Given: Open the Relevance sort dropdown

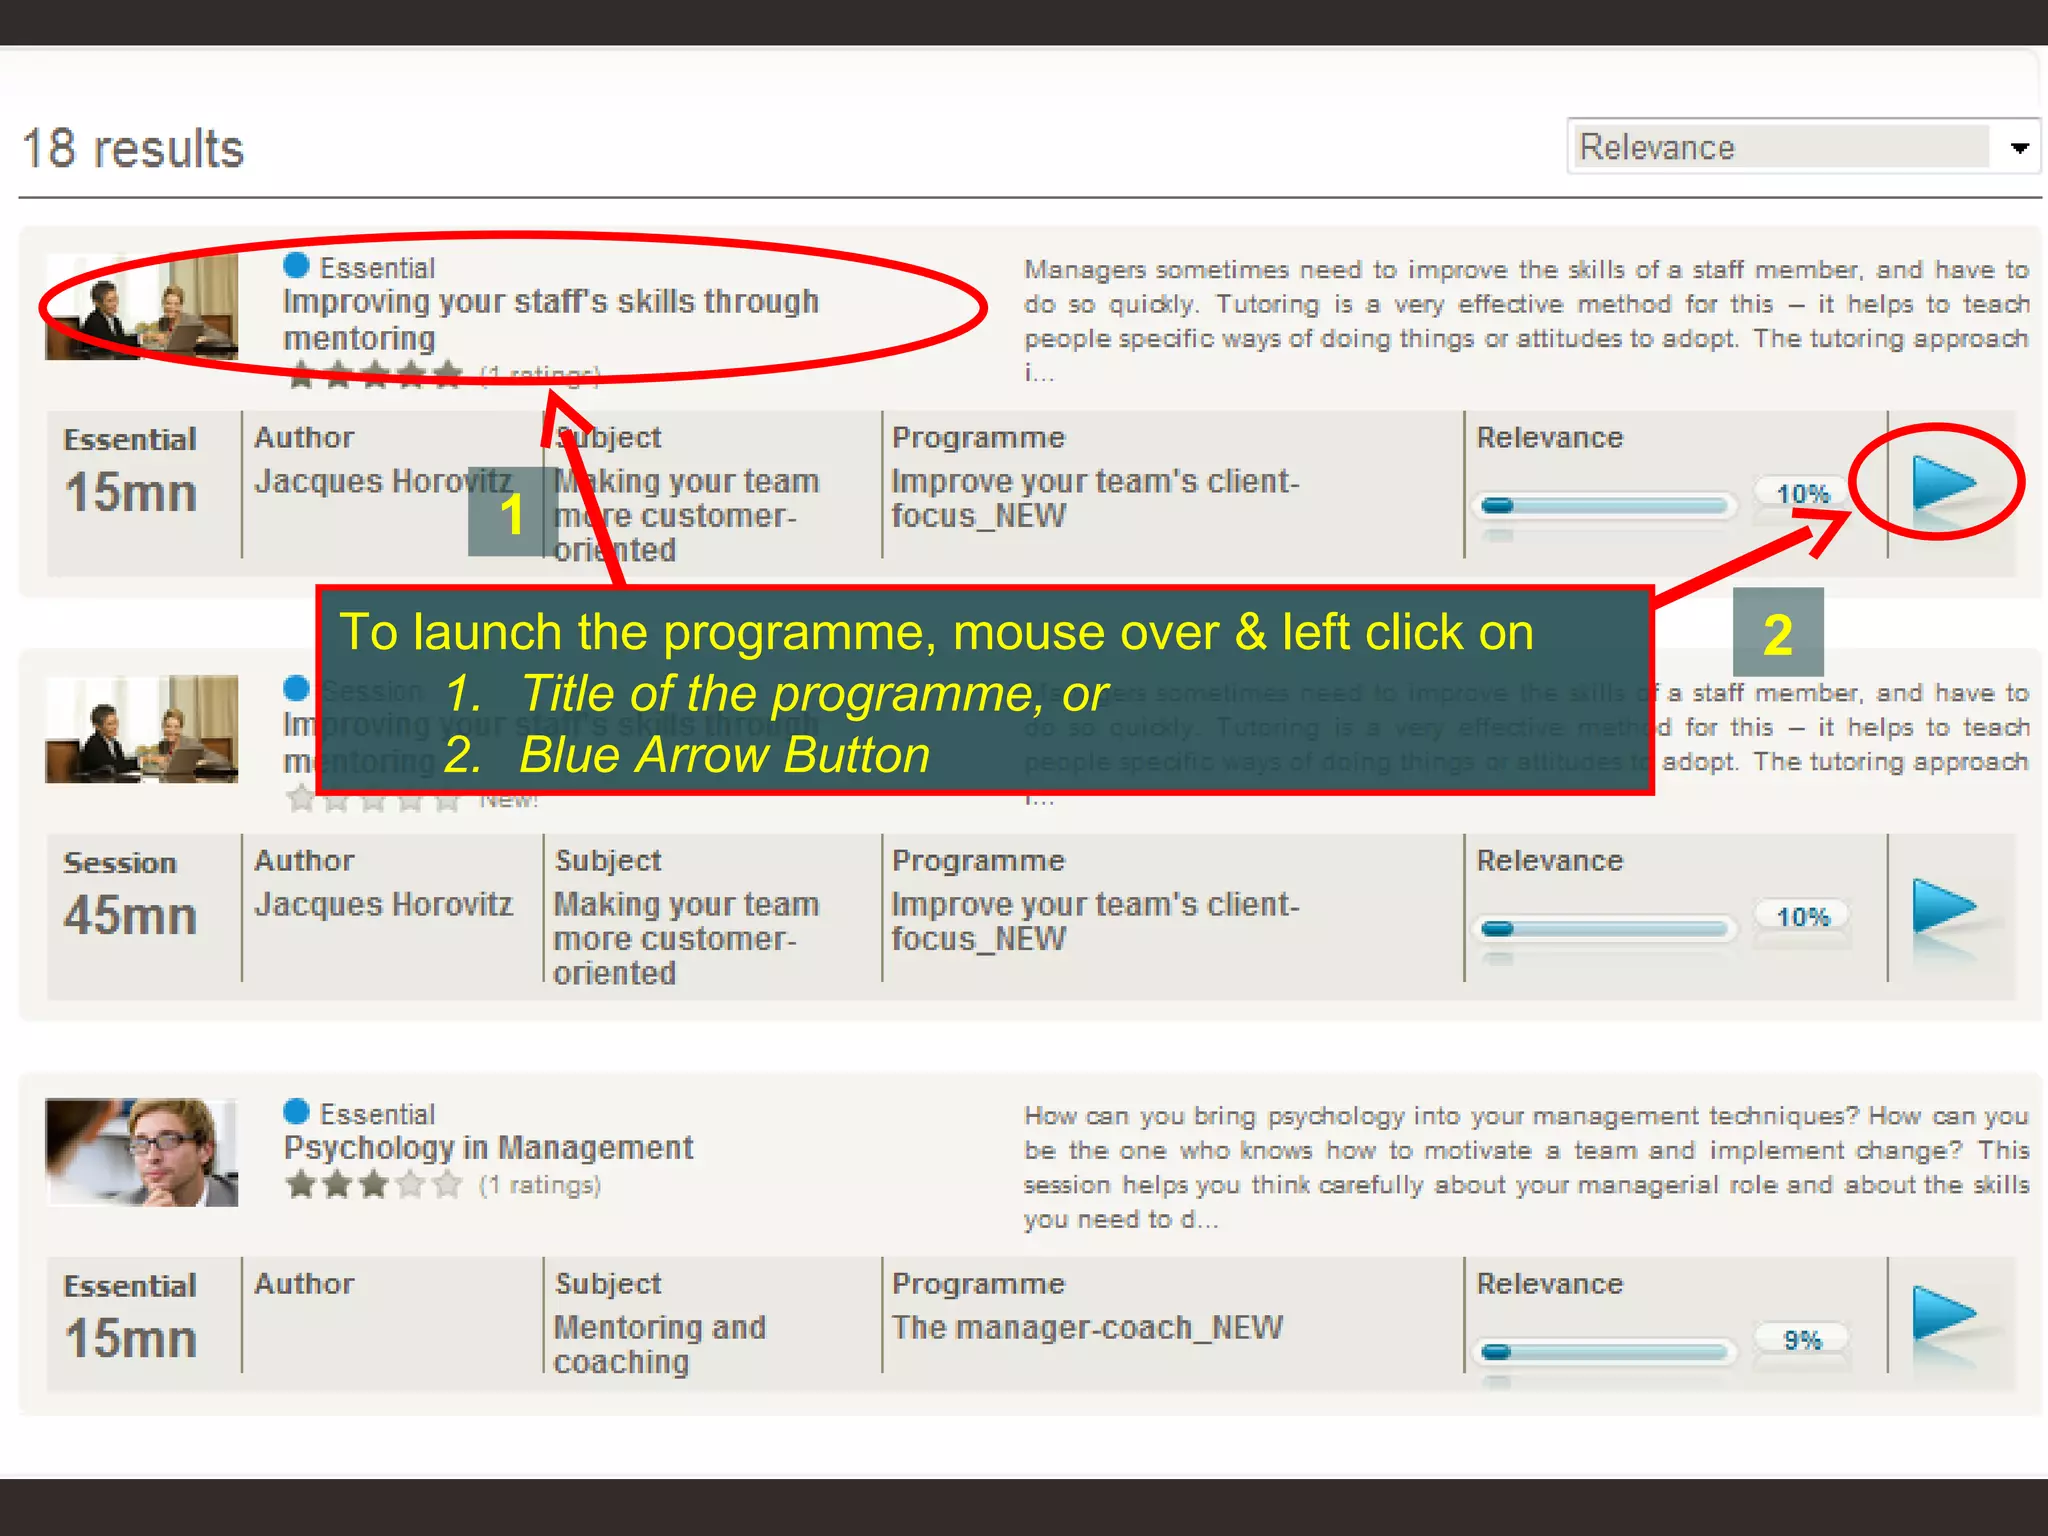Looking at the screenshot, I should click(x=1802, y=147).
